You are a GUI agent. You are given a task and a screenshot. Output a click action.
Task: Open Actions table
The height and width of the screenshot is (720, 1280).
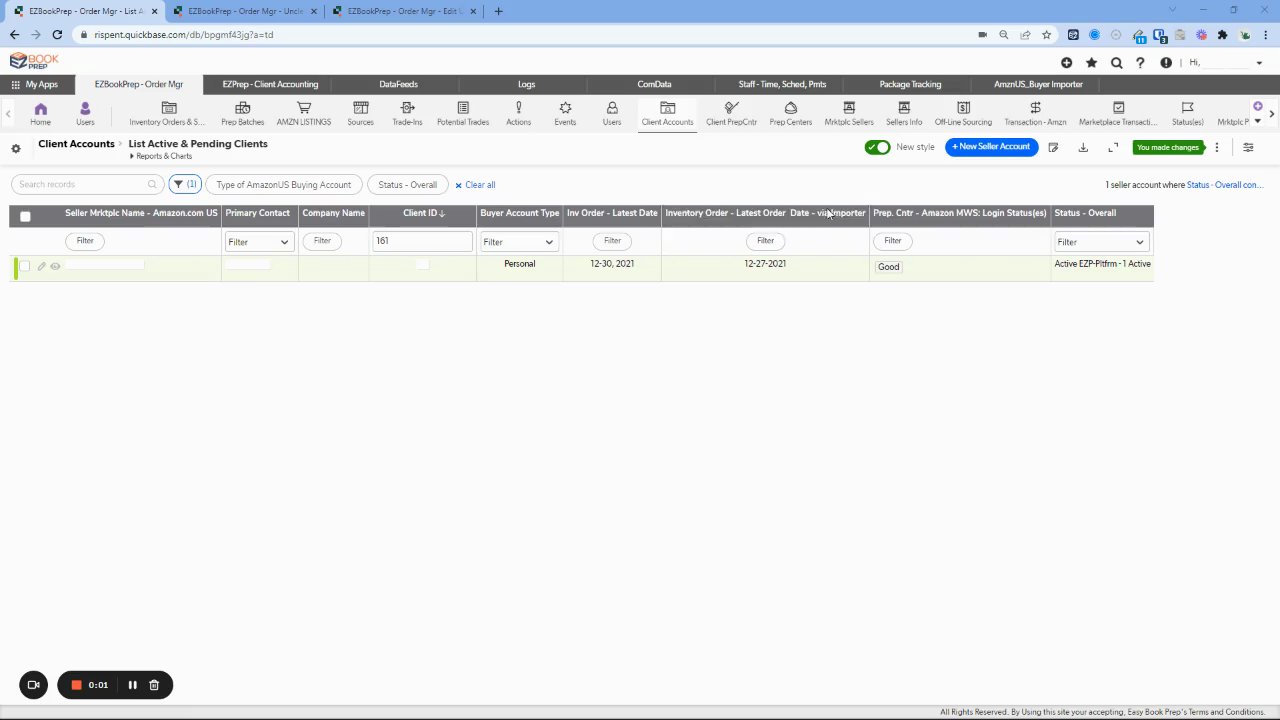click(x=518, y=113)
